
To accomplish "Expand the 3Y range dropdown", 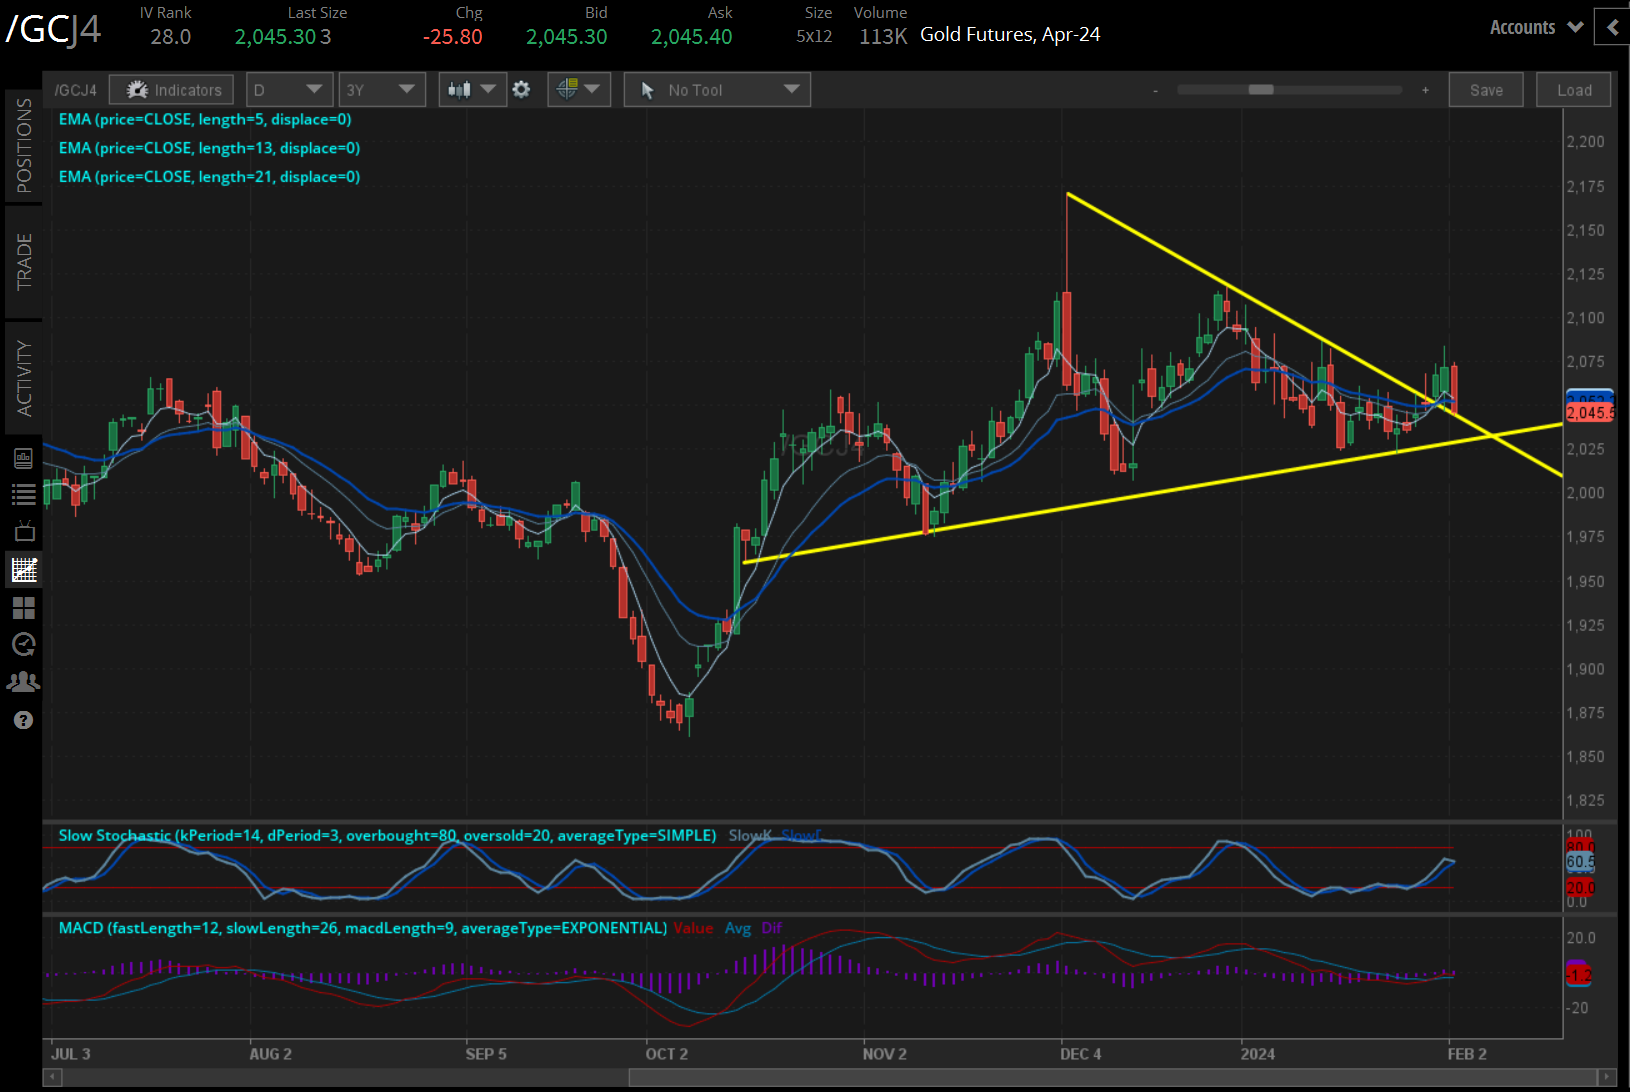I will (382, 89).
